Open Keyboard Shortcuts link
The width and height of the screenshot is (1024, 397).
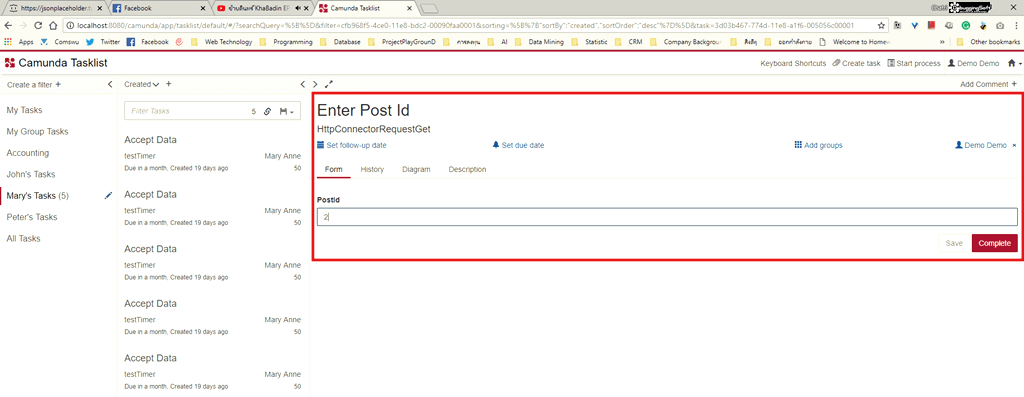[x=793, y=63]
